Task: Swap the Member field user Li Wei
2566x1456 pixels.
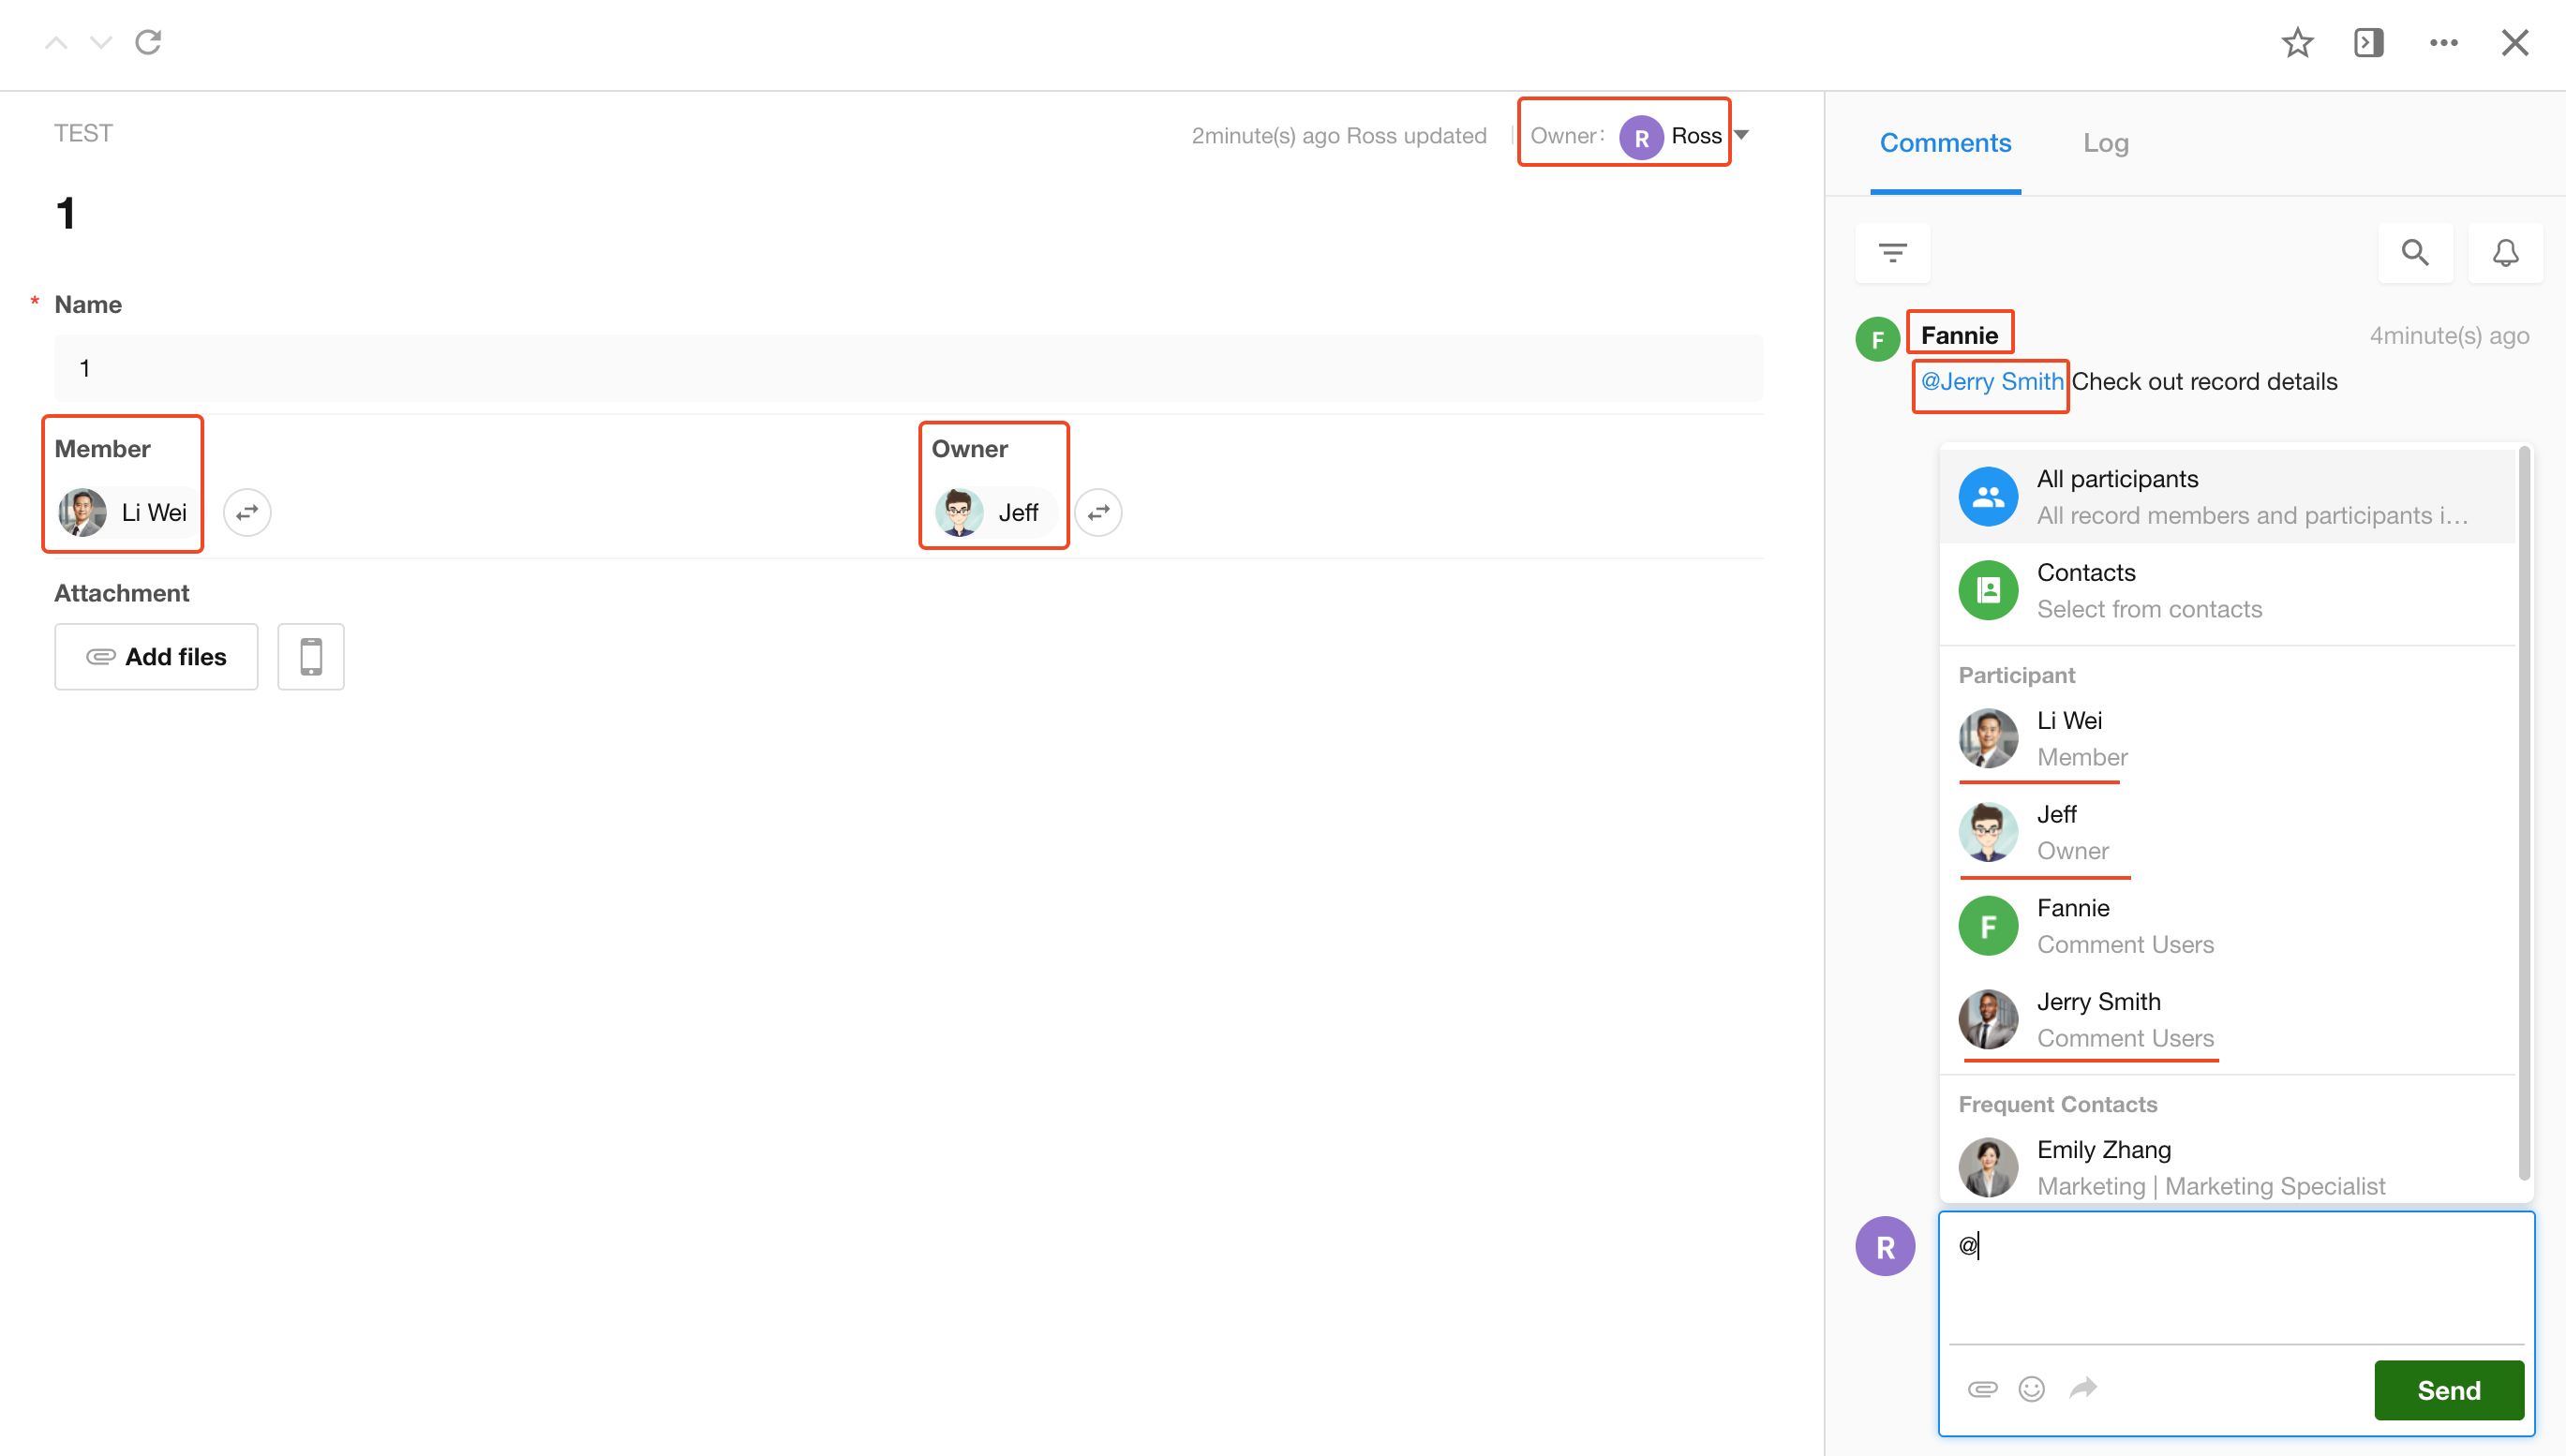Action: tap(247, 513)
